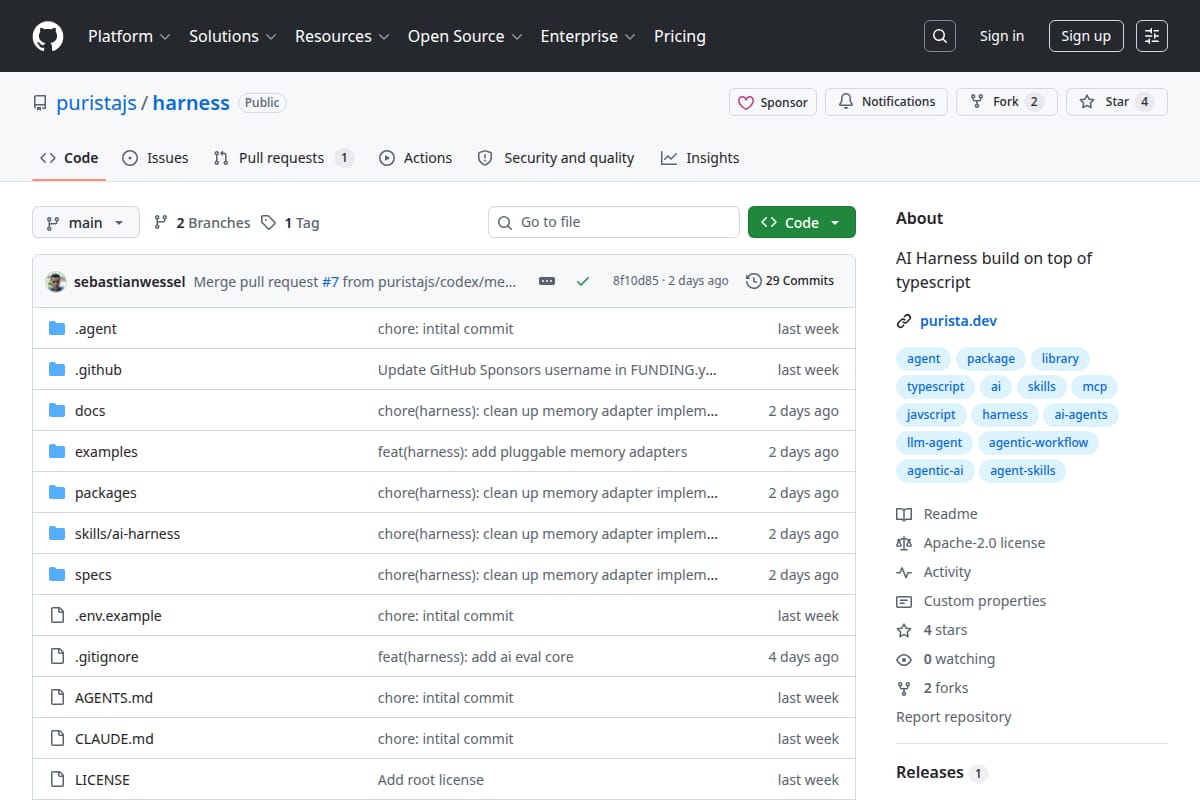1200x800 pixels.
Task: Open 'feat(harness): add pluggable memory adapters' commit
Action: 532,452
